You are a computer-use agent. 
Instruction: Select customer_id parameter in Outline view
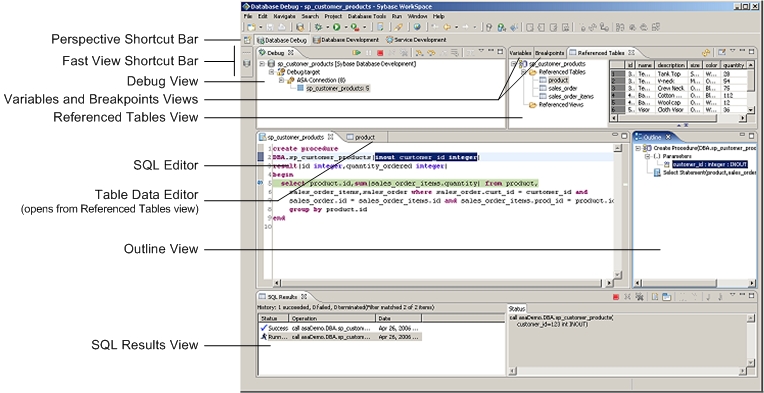(x=710, y=165)
